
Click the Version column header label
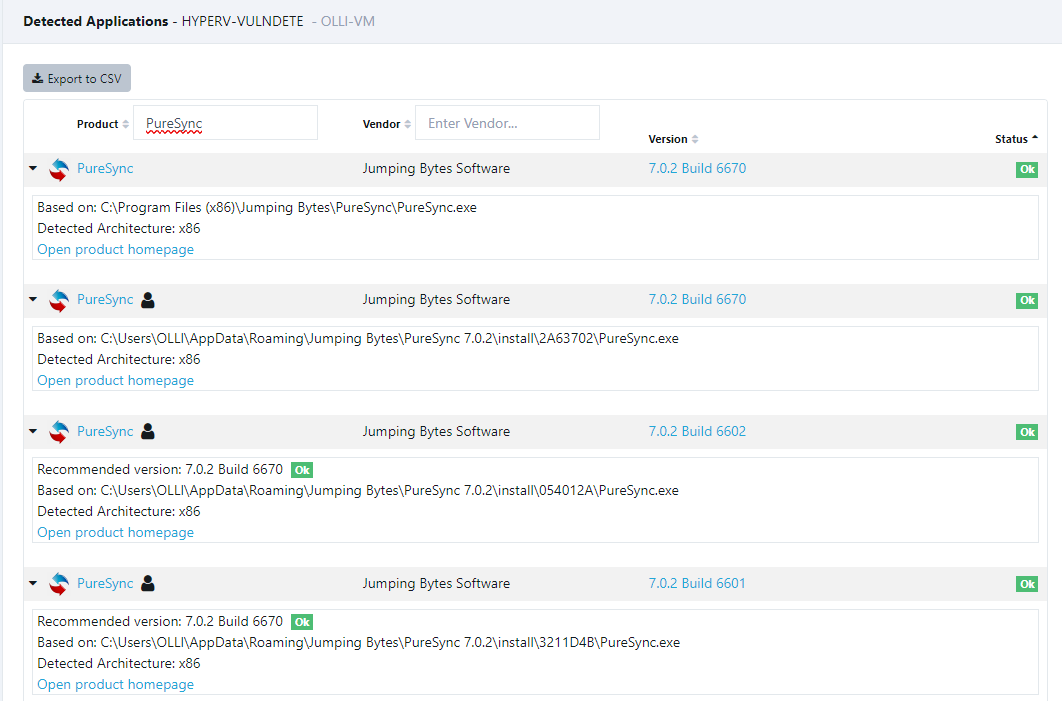tap(668, 139)
